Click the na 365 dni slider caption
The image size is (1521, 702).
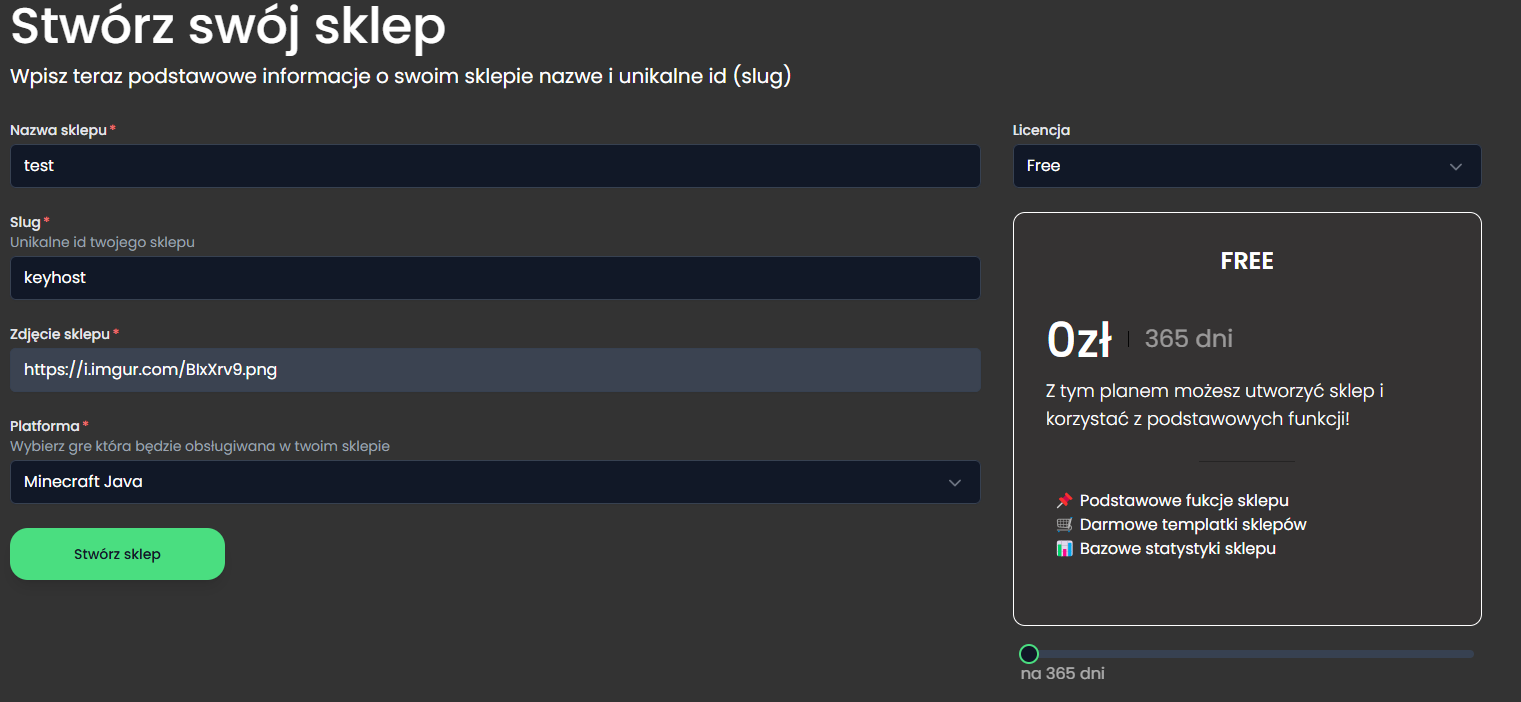click(1062, 674)
